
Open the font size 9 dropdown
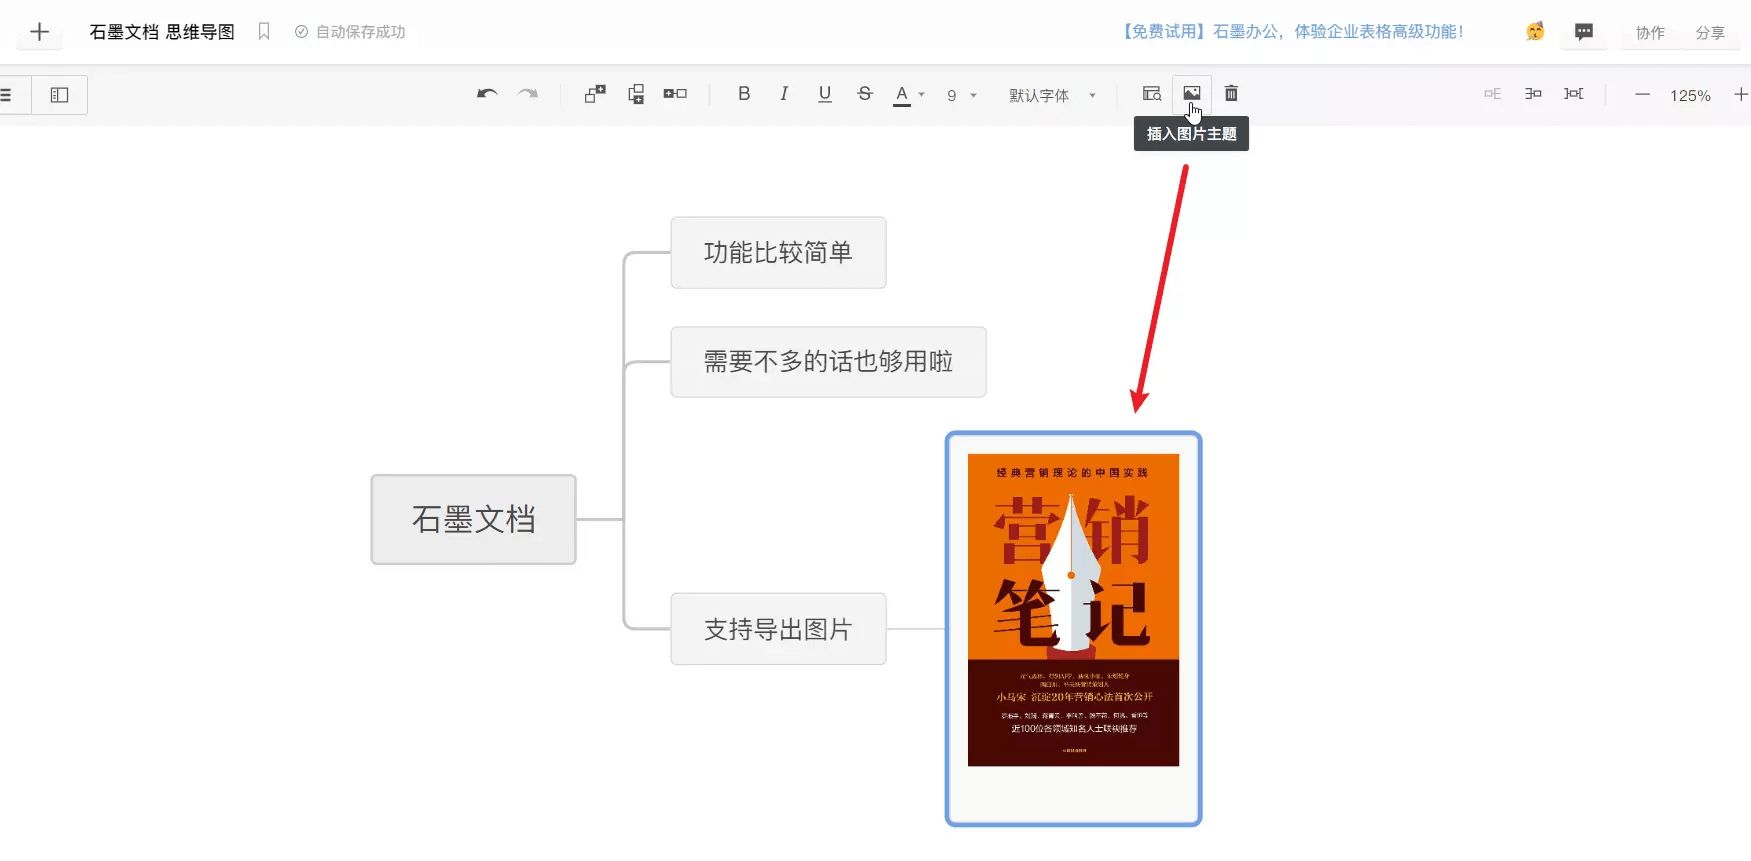point(961,95)
